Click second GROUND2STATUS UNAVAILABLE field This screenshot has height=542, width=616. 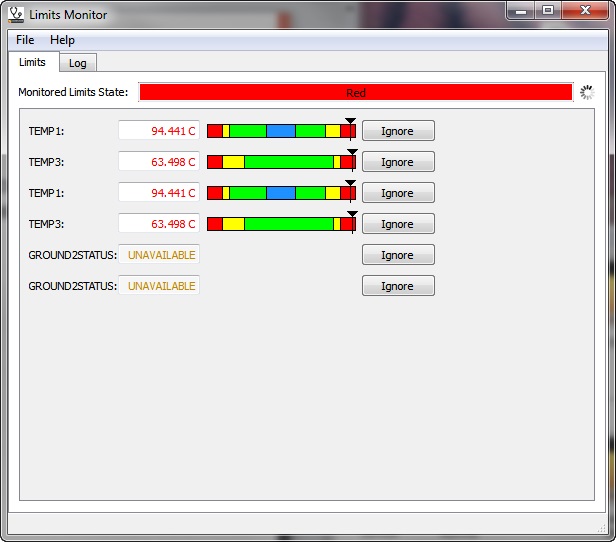(x=159, y=286)
